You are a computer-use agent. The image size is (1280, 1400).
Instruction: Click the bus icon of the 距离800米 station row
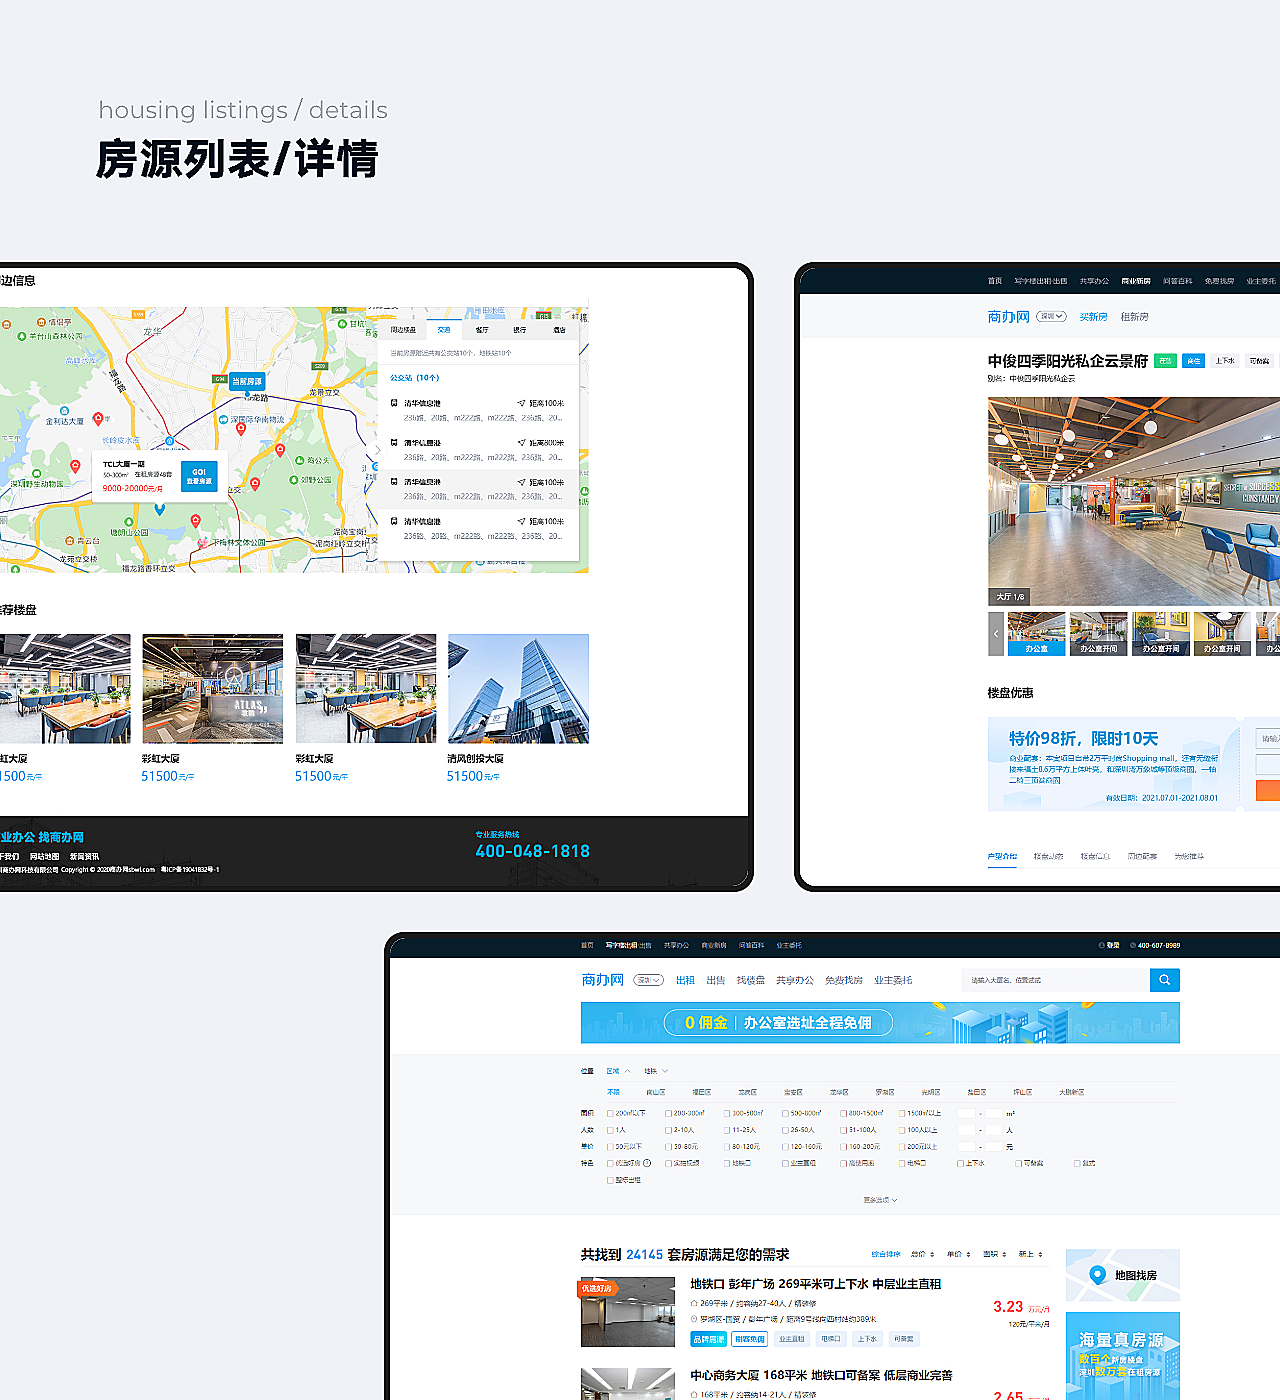tap(394, 442)
